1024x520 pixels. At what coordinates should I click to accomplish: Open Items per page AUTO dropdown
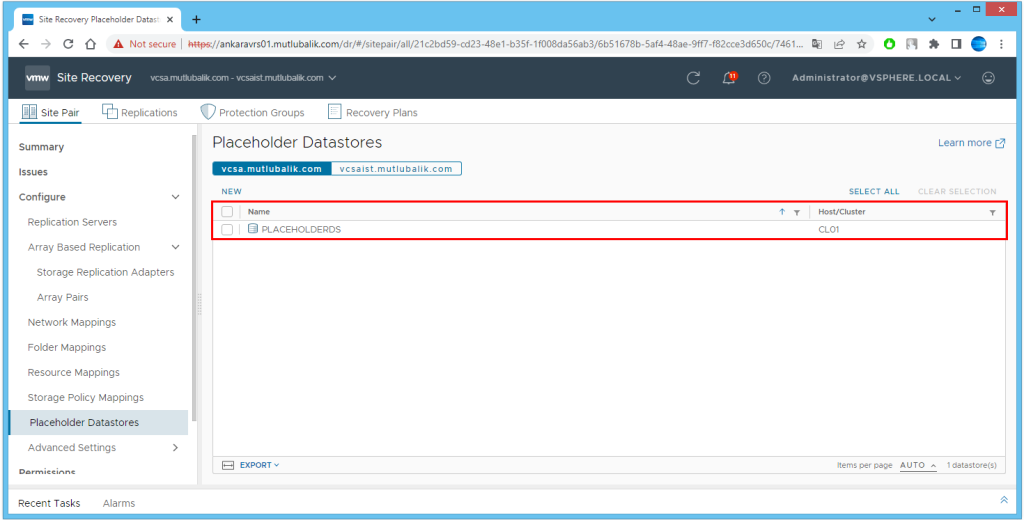(x=918, y=465)
